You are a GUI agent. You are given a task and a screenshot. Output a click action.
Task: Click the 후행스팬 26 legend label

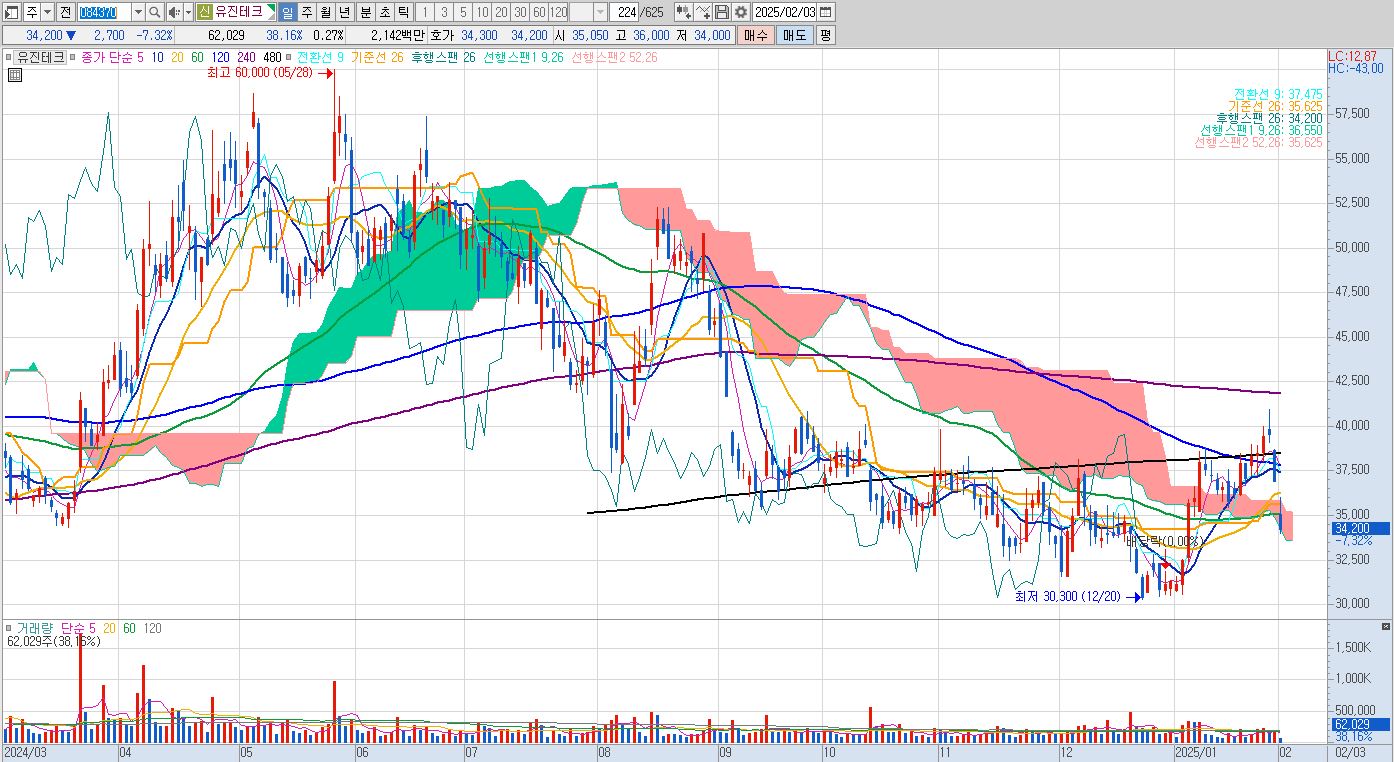pos(443,57)
